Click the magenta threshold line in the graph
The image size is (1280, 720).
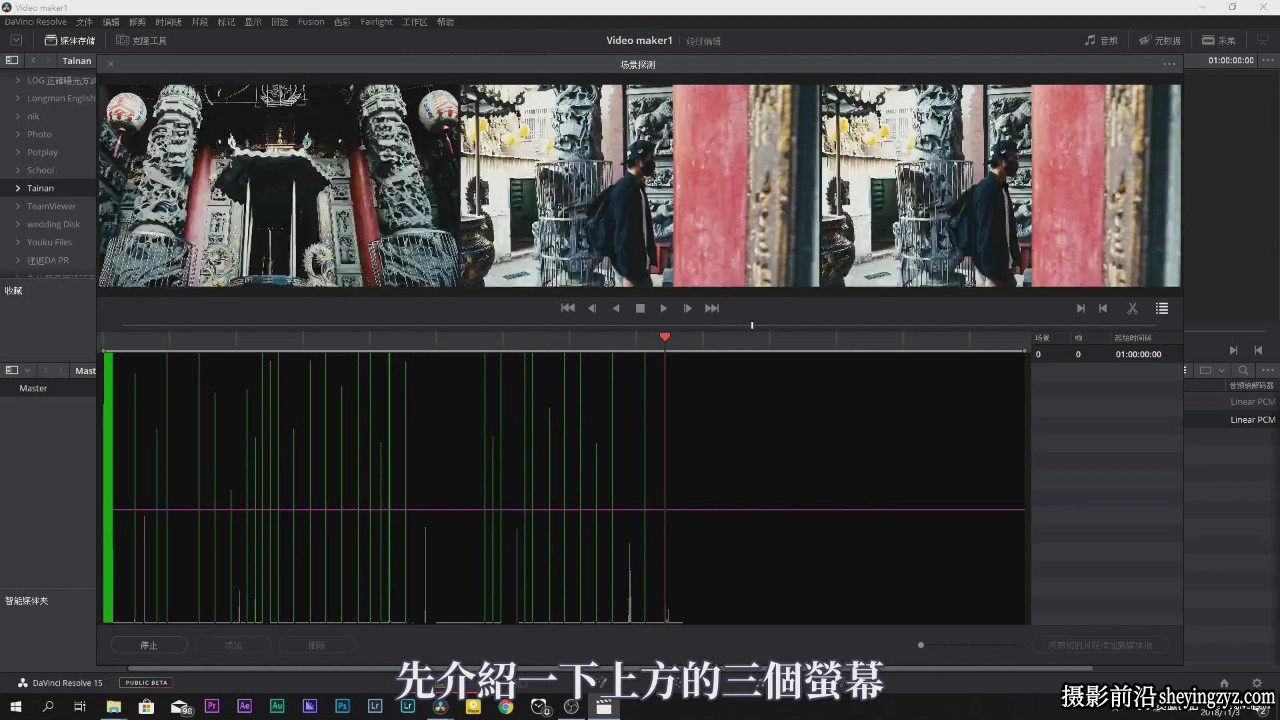point(568,510)
